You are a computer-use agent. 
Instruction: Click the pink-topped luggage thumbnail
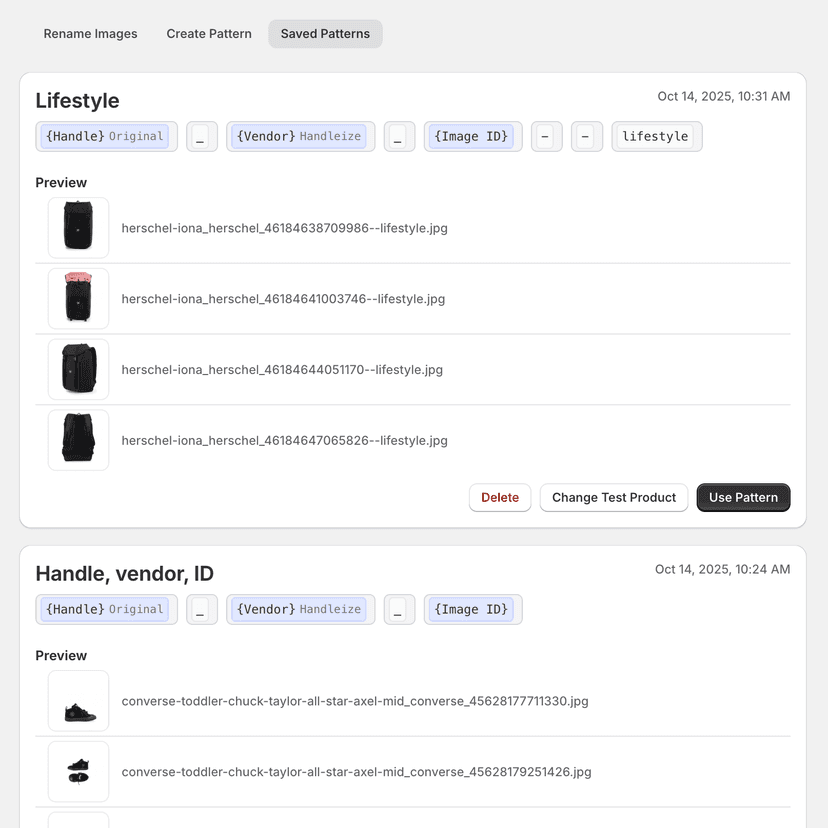coord(78,298)
